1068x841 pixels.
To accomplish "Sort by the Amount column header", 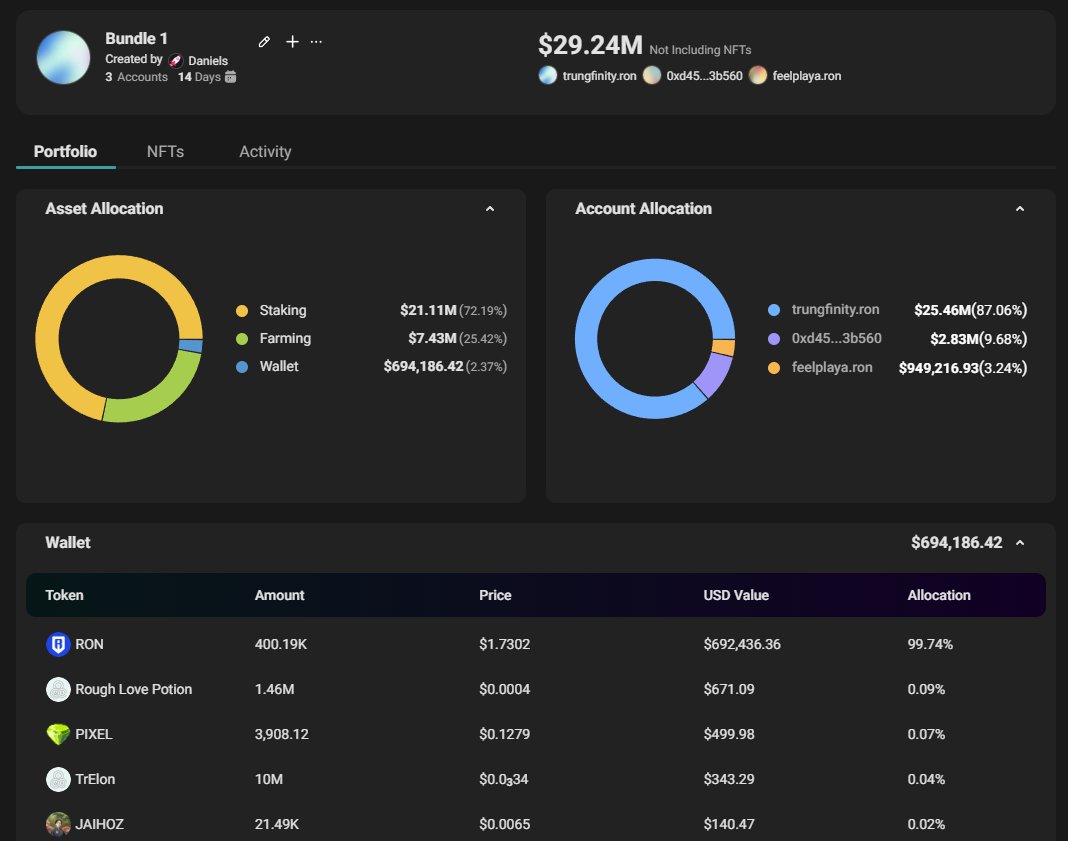I will coord(279,595).
